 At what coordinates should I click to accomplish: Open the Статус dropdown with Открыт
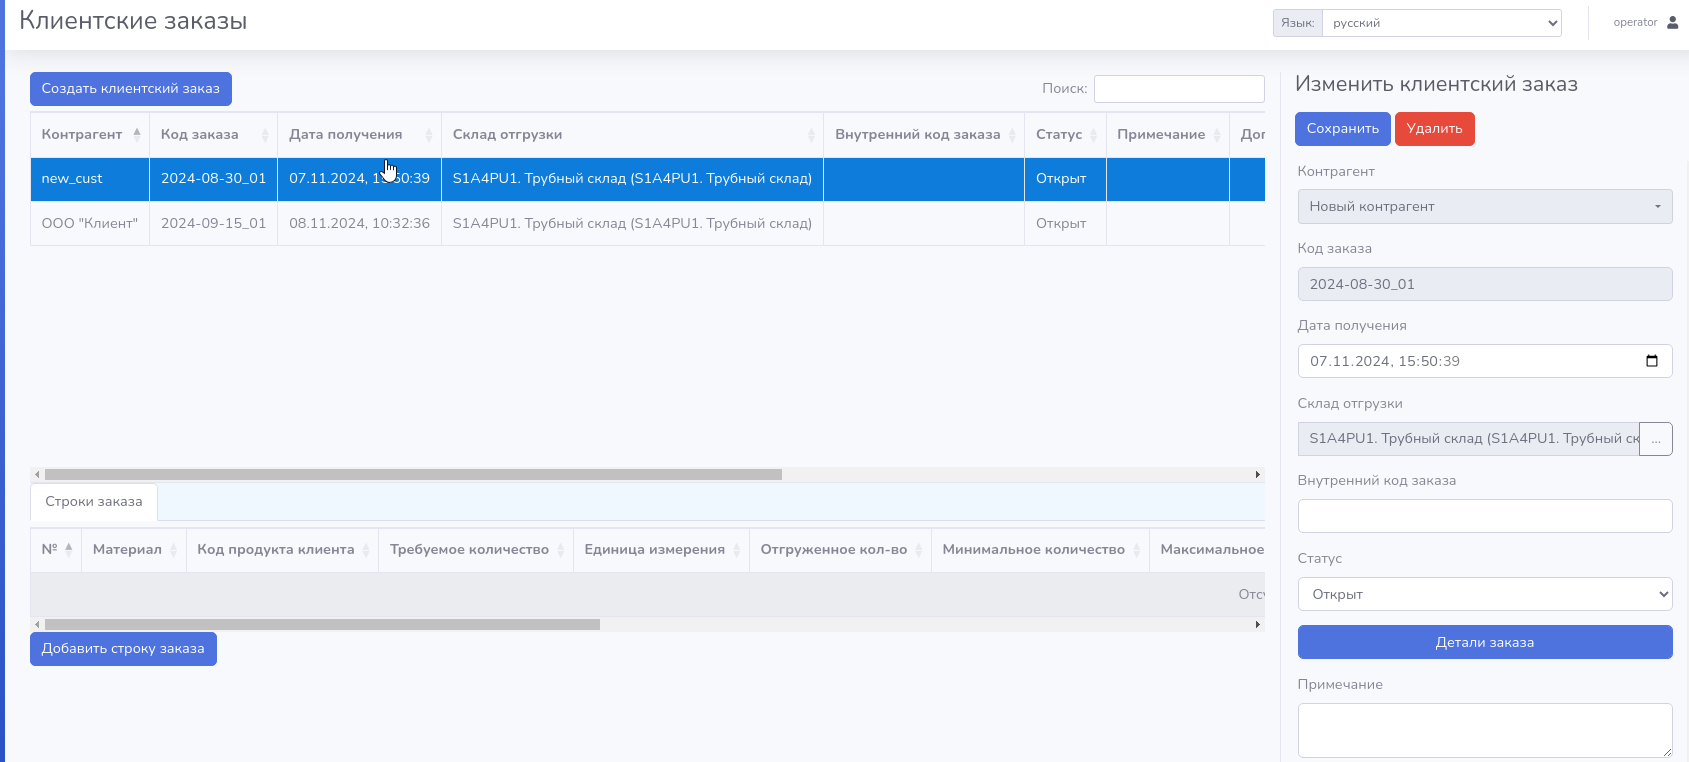1484,594
